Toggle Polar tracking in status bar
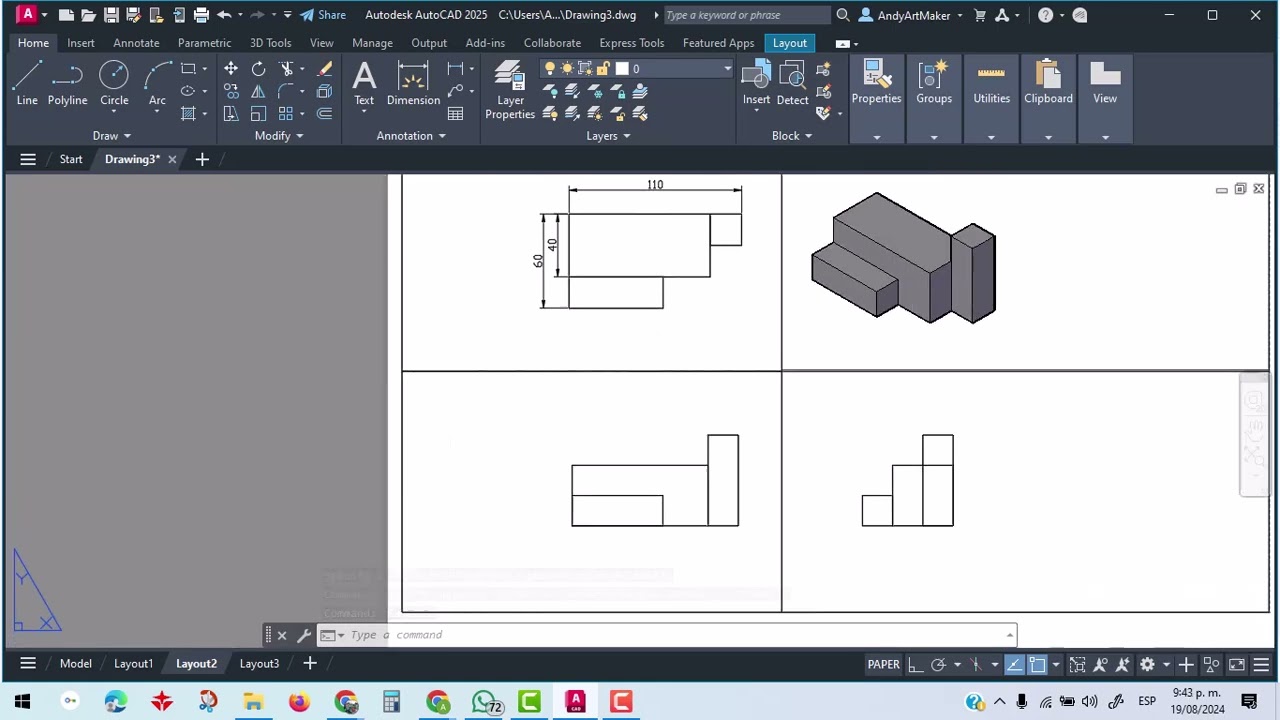Viewport: 1280px width, 720px height. [938, 664]
